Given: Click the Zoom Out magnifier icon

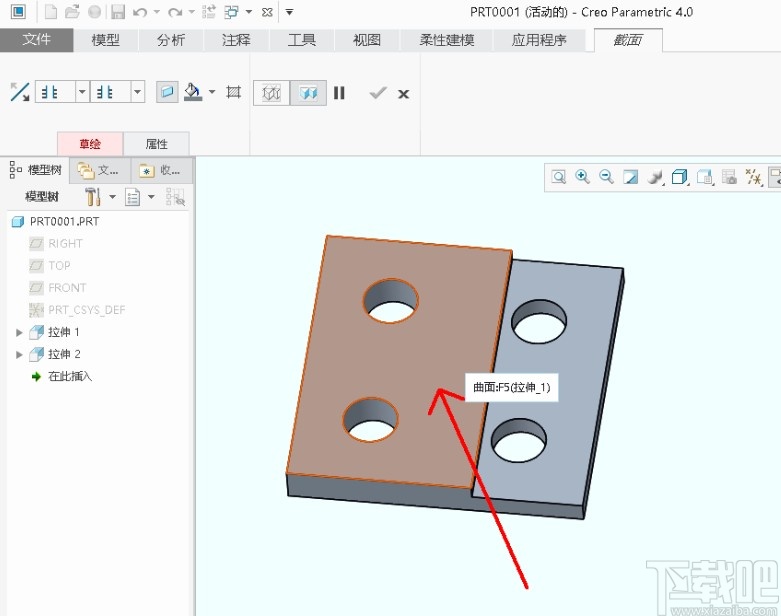Looking at the screenshot, I should pos(606,177).
